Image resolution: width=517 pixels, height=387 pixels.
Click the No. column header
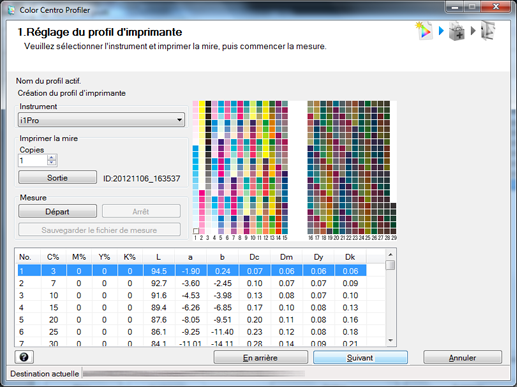[x=28, y=257]
